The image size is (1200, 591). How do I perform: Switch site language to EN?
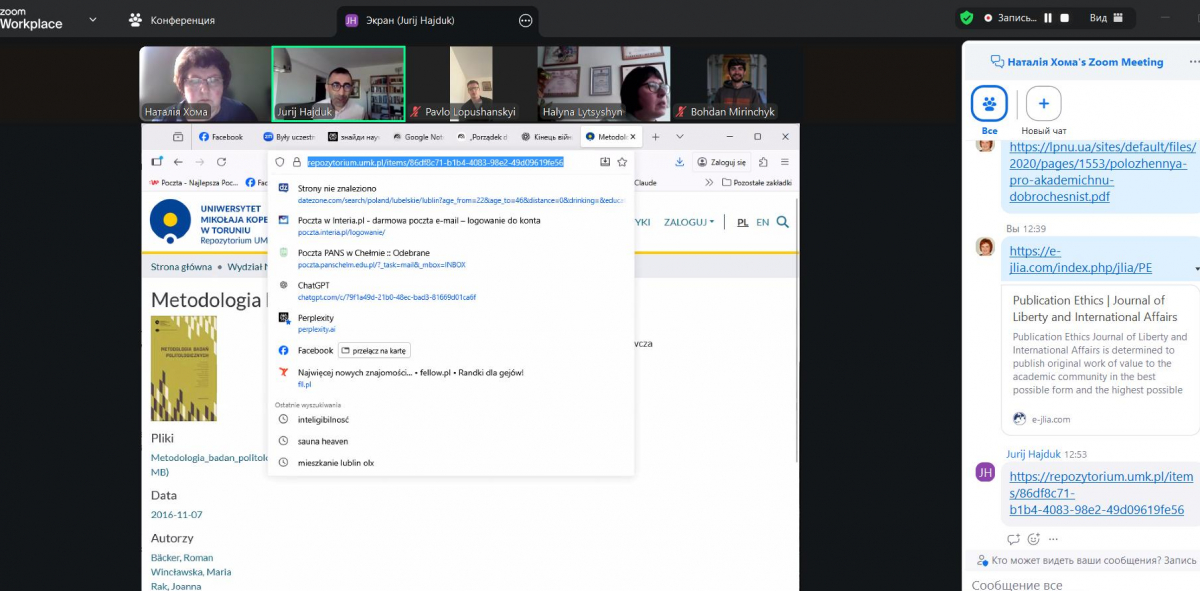click(762, 222)
